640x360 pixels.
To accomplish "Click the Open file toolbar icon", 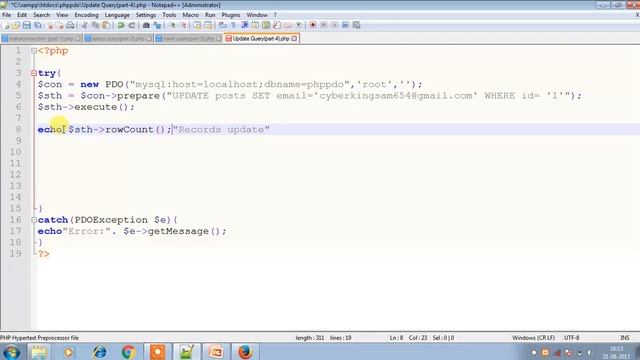I will [16, 25].
